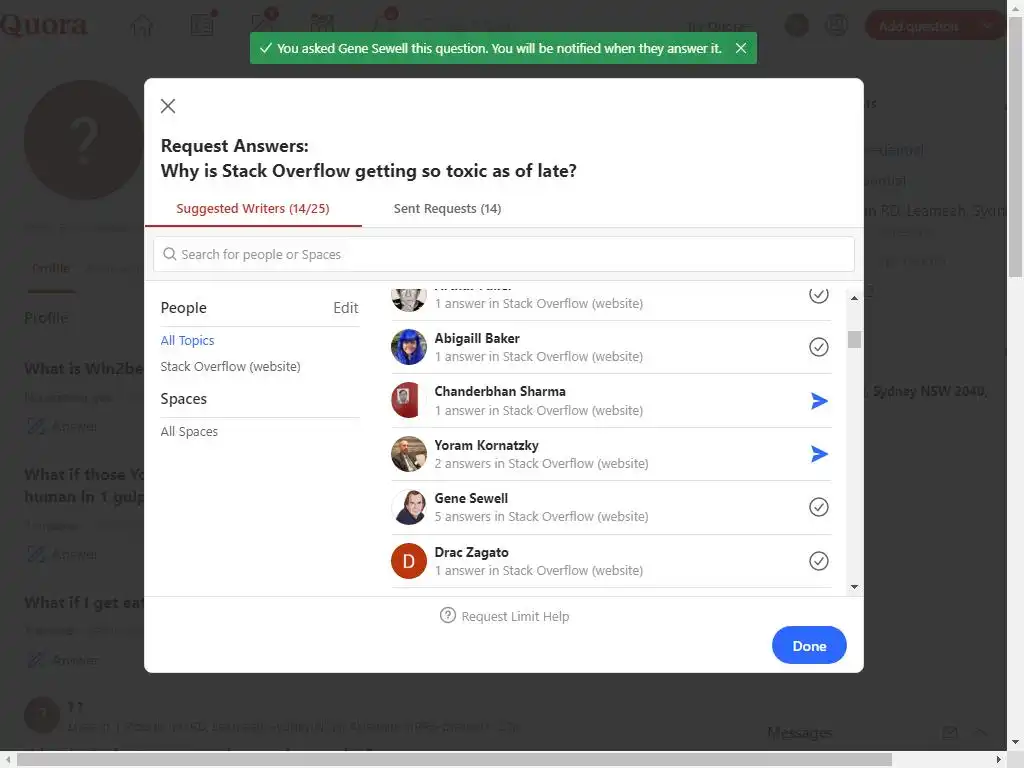Dismiss the green notification banner
Screen dimensions: 1024x768
(741, 48)
